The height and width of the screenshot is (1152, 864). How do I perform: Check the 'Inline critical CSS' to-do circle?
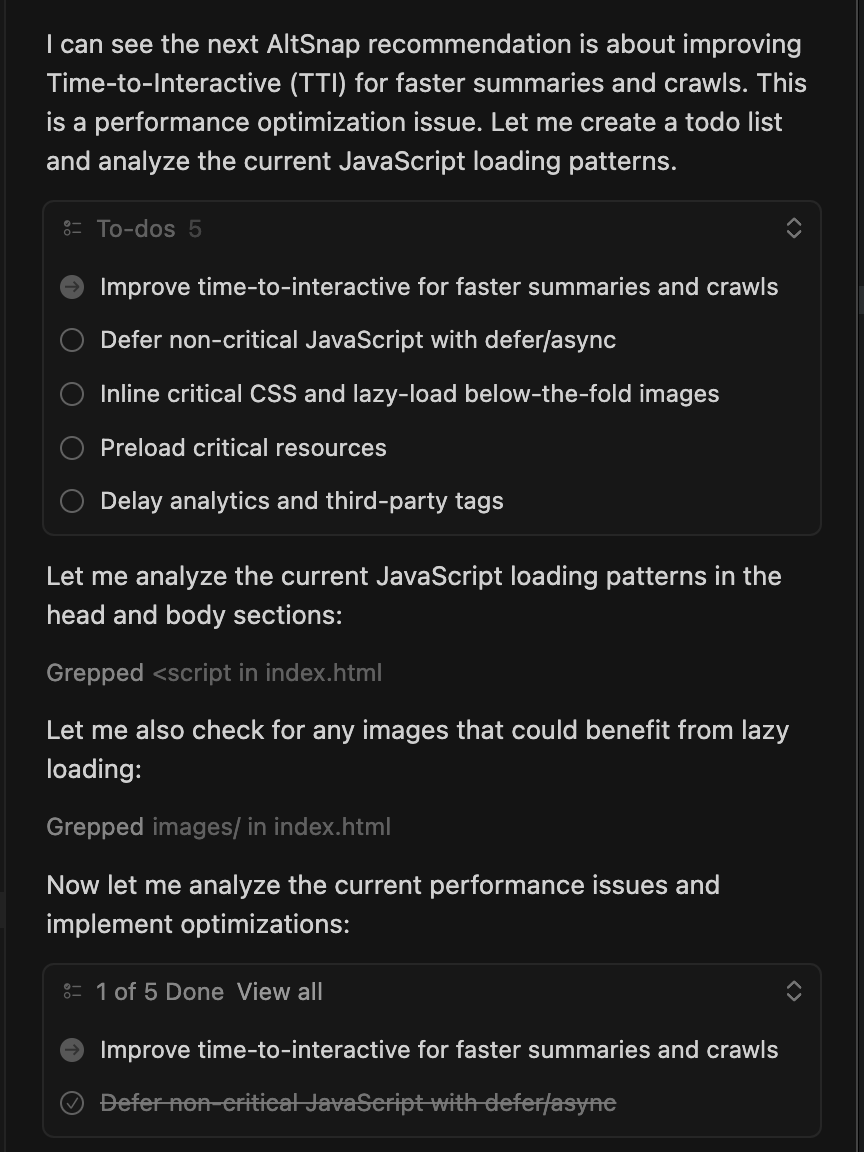tap(72, 394)
